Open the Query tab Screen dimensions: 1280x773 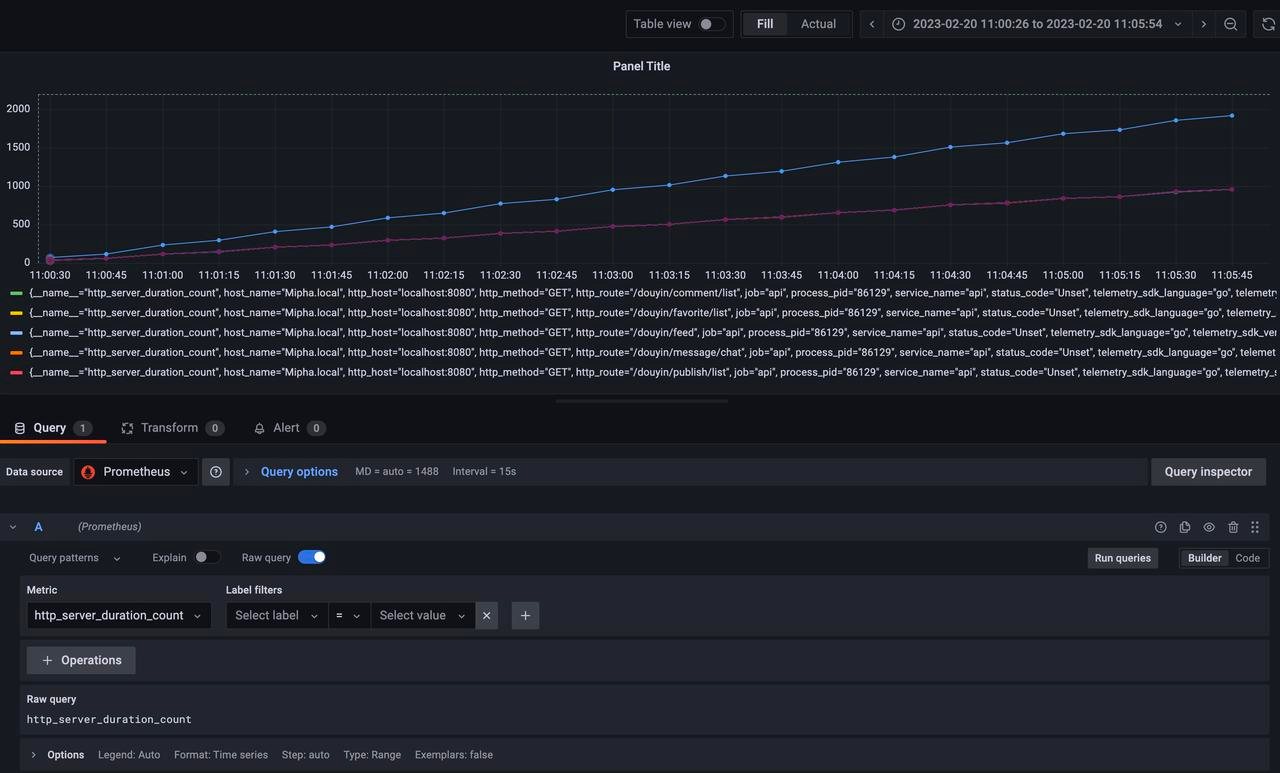(52, 427)
